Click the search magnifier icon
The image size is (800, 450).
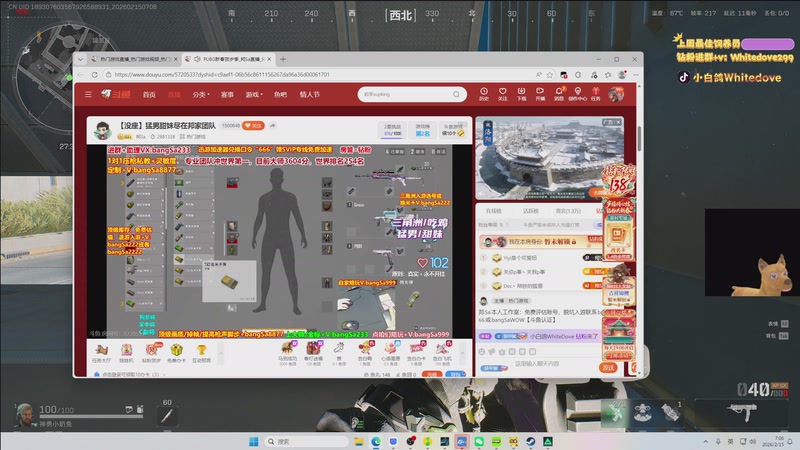[456, 94]
